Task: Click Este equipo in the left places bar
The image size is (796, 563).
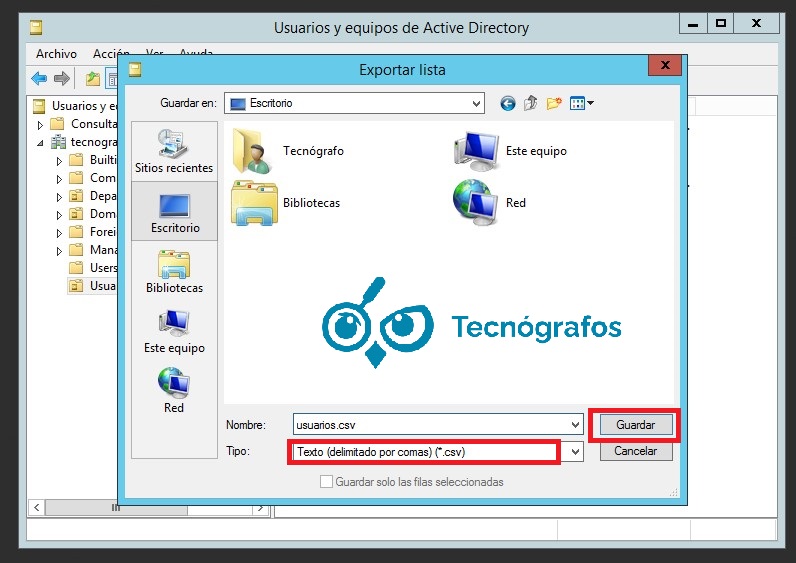Action: pyautogui.click(x=174, y=331)
